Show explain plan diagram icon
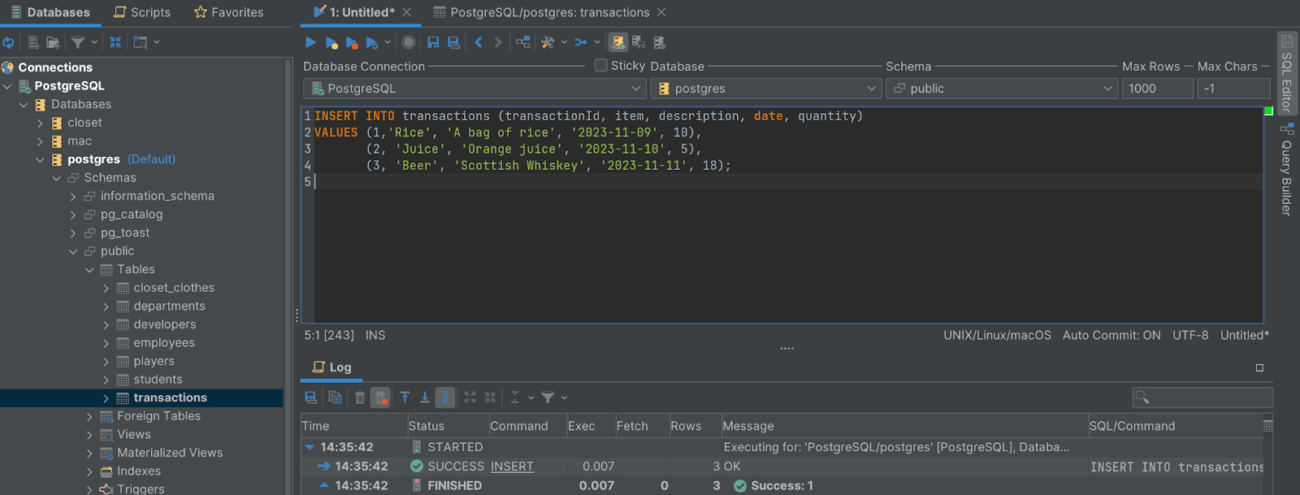 click(523, 42)
